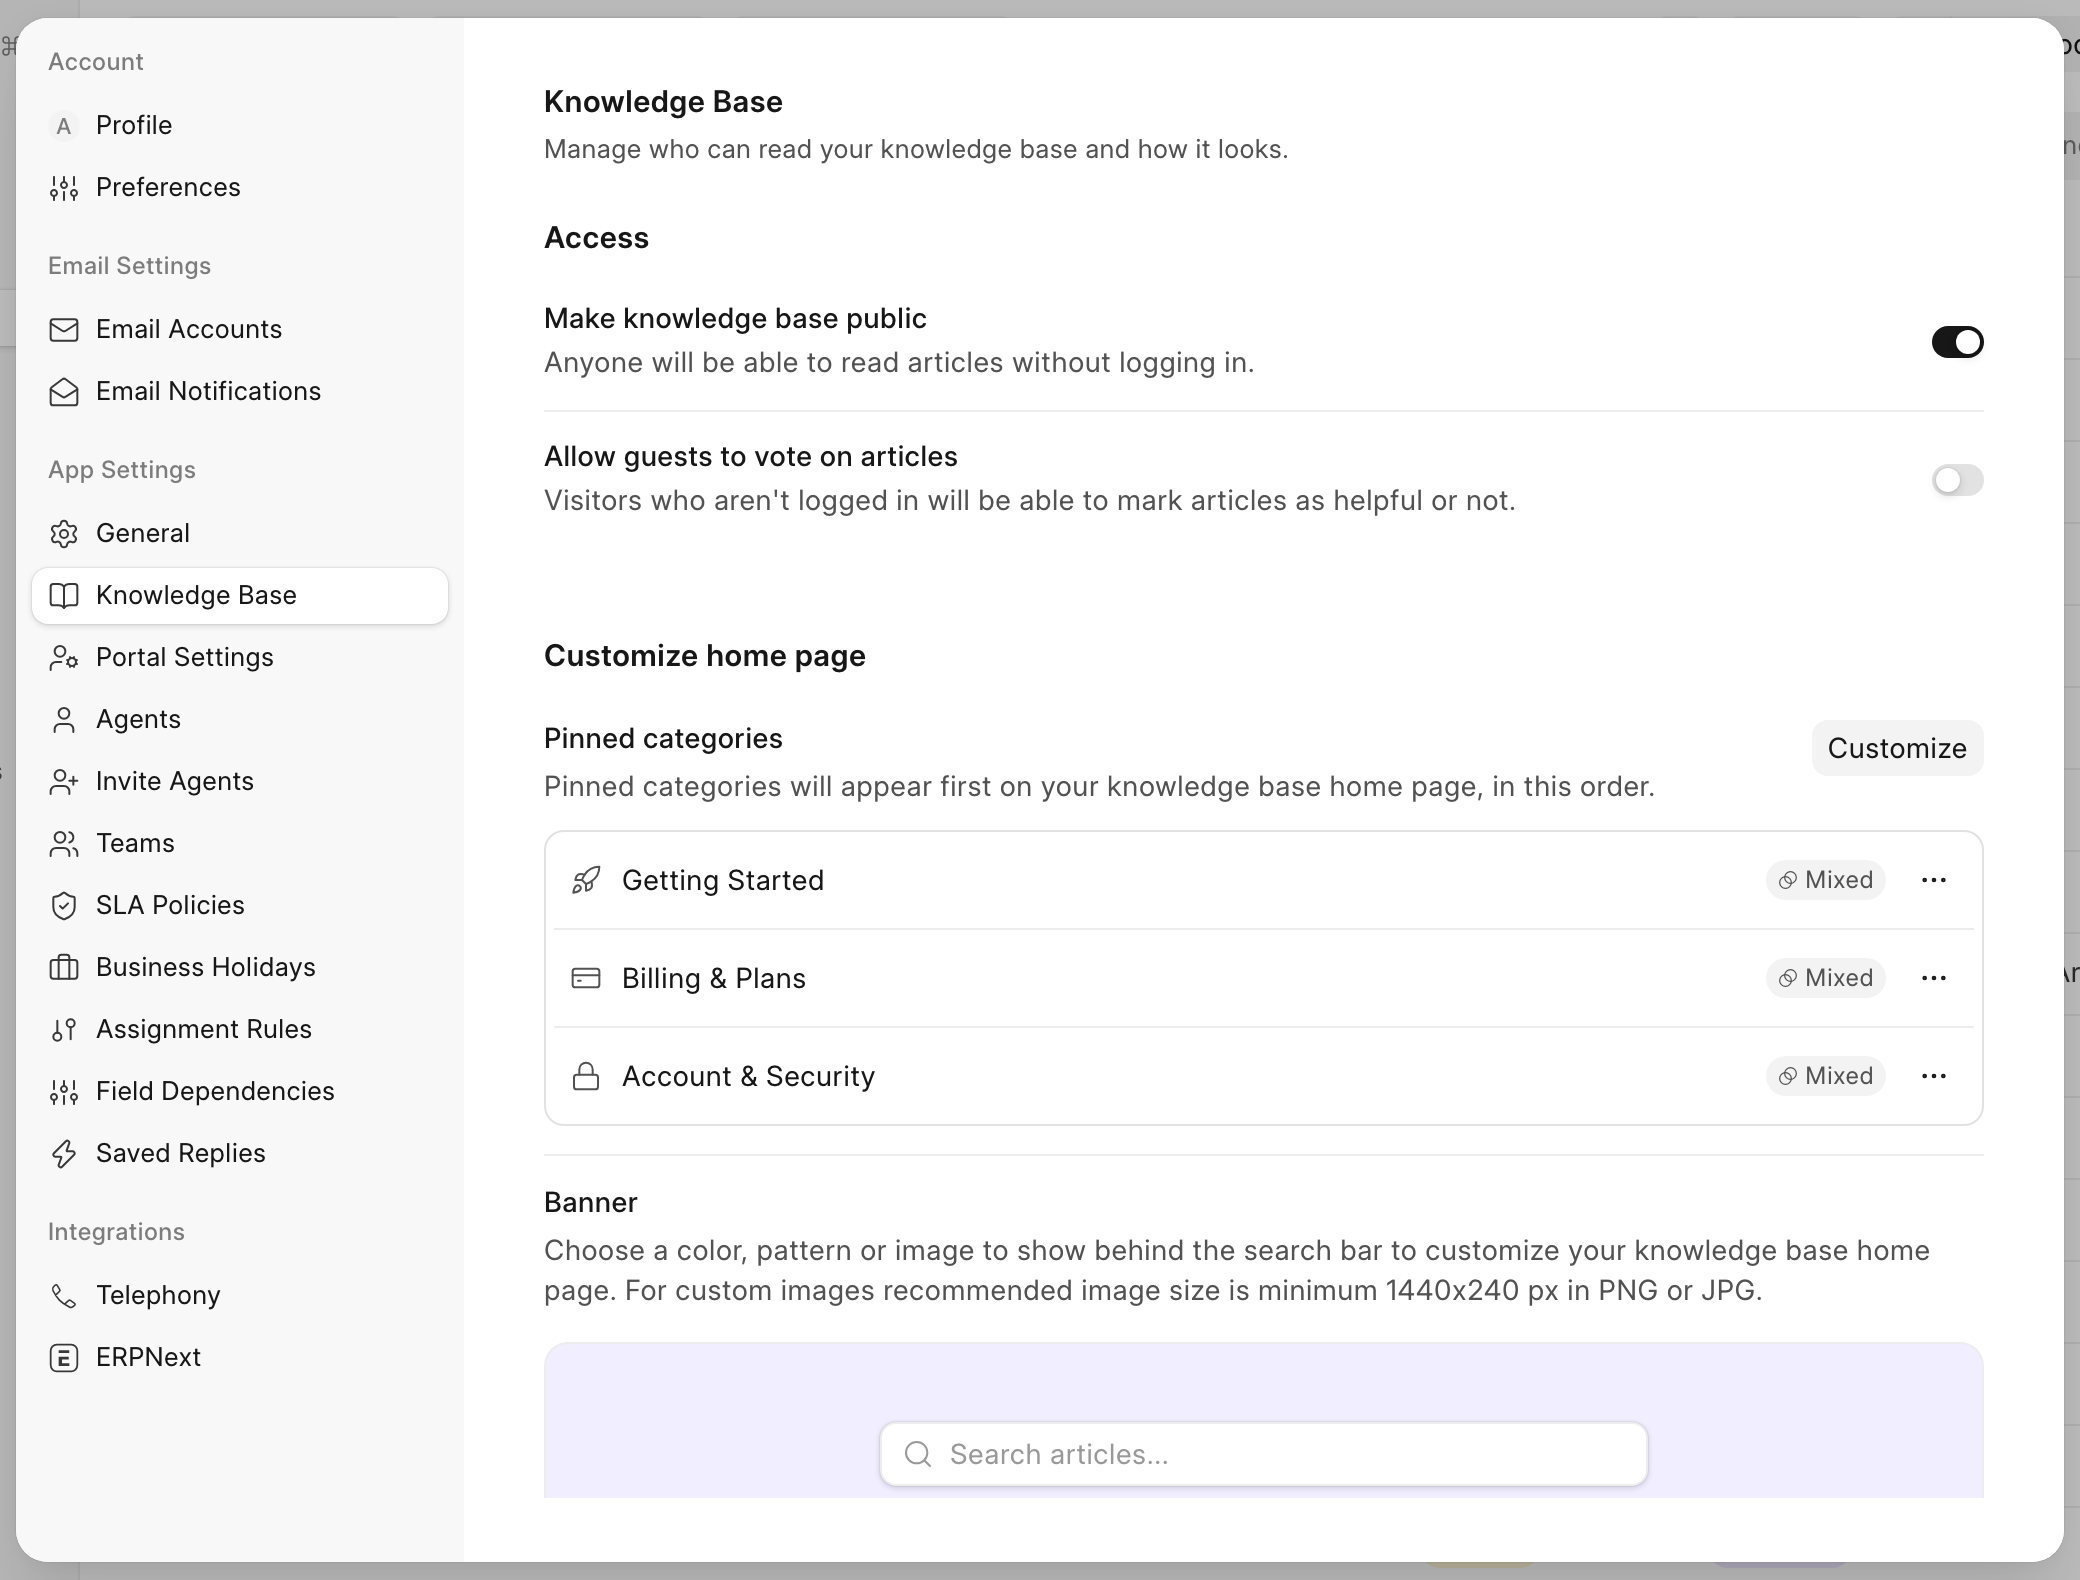This screenshot has height=1580, width=2080.
Task: Click the Email Notifications open-envelope icon
Action: coord(64,392)
